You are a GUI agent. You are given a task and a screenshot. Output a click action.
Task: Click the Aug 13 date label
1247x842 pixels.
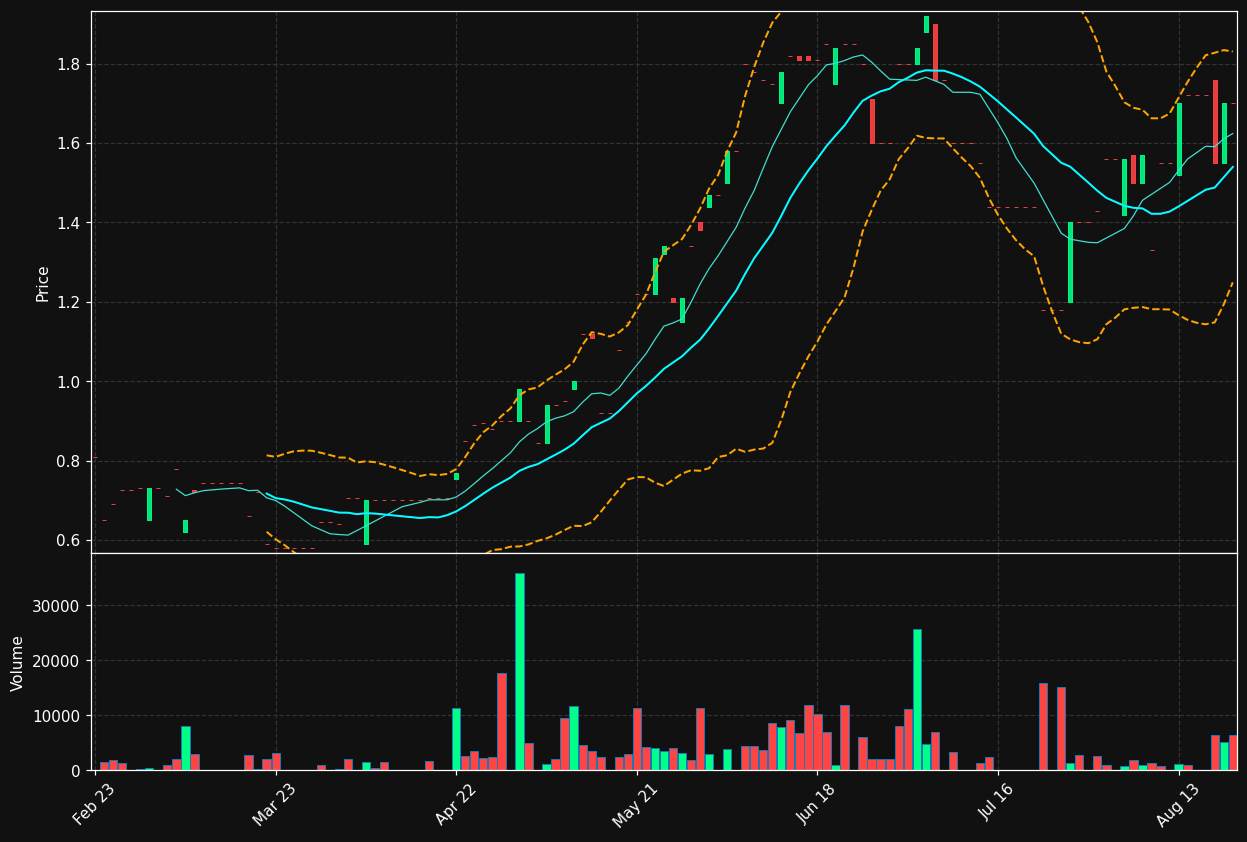click(1177, 805)
